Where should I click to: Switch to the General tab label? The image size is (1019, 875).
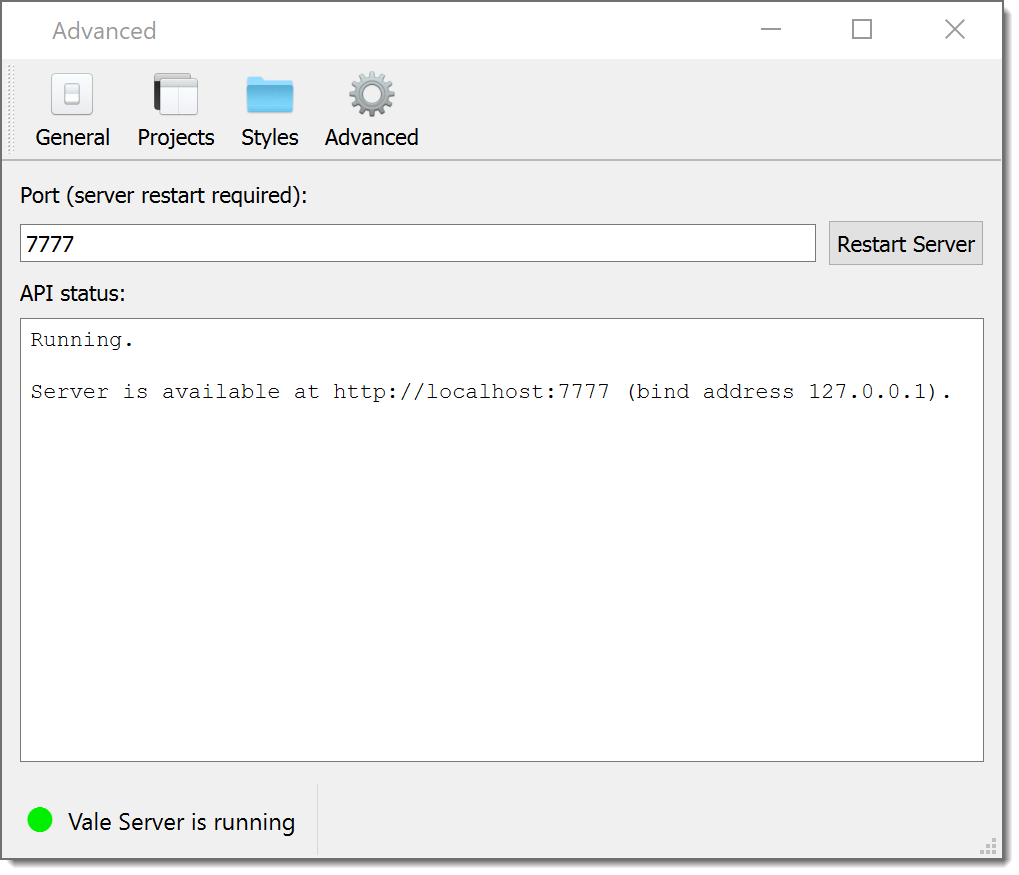[73, 137]
